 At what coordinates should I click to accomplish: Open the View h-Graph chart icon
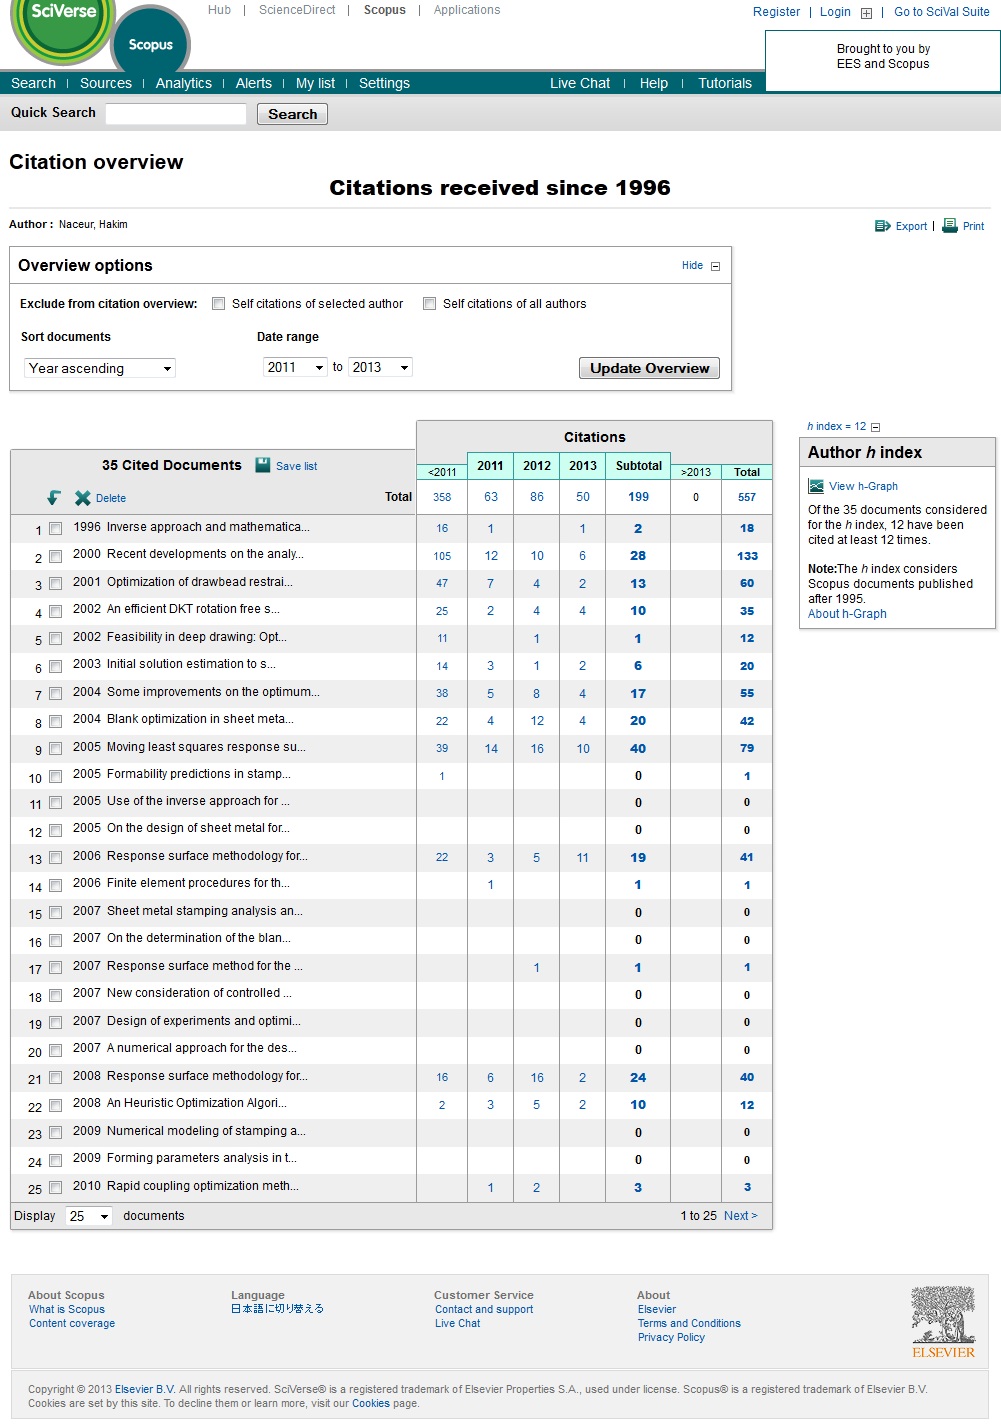pyautogui.click(x=816, y=486)
